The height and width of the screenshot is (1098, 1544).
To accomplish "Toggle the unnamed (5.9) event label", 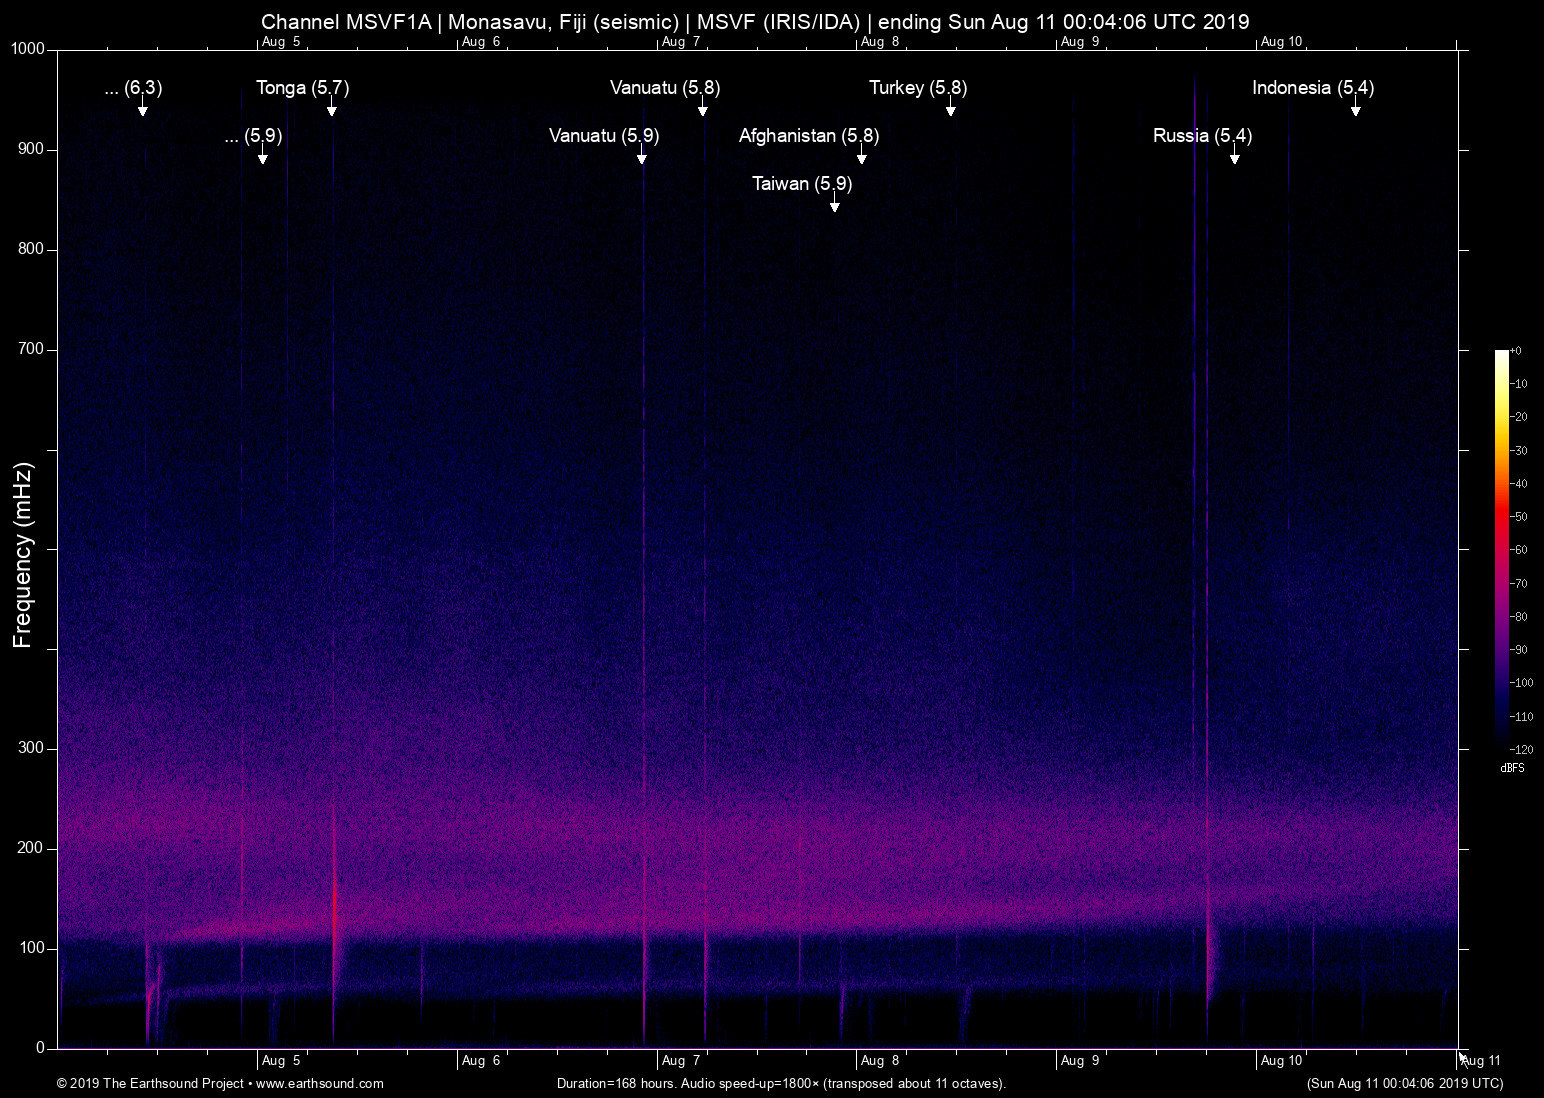I will click(x=254, y=136).
